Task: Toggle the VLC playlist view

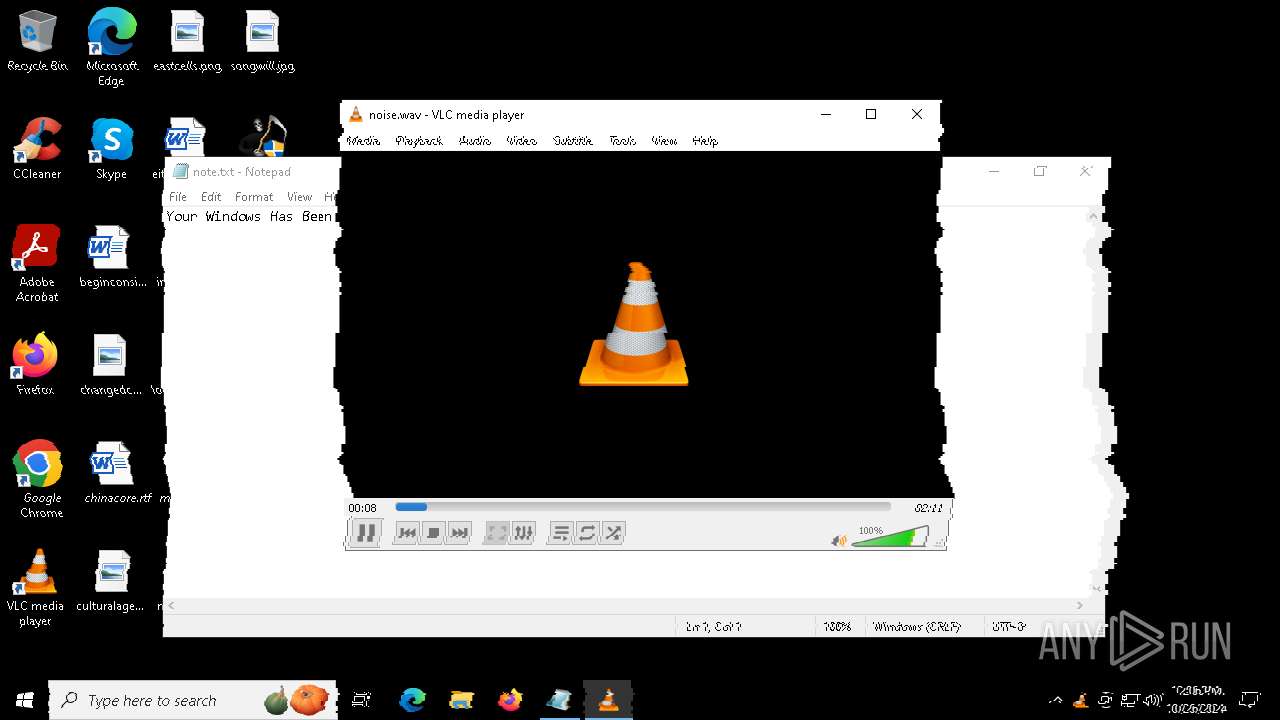Action: (561, 533)
